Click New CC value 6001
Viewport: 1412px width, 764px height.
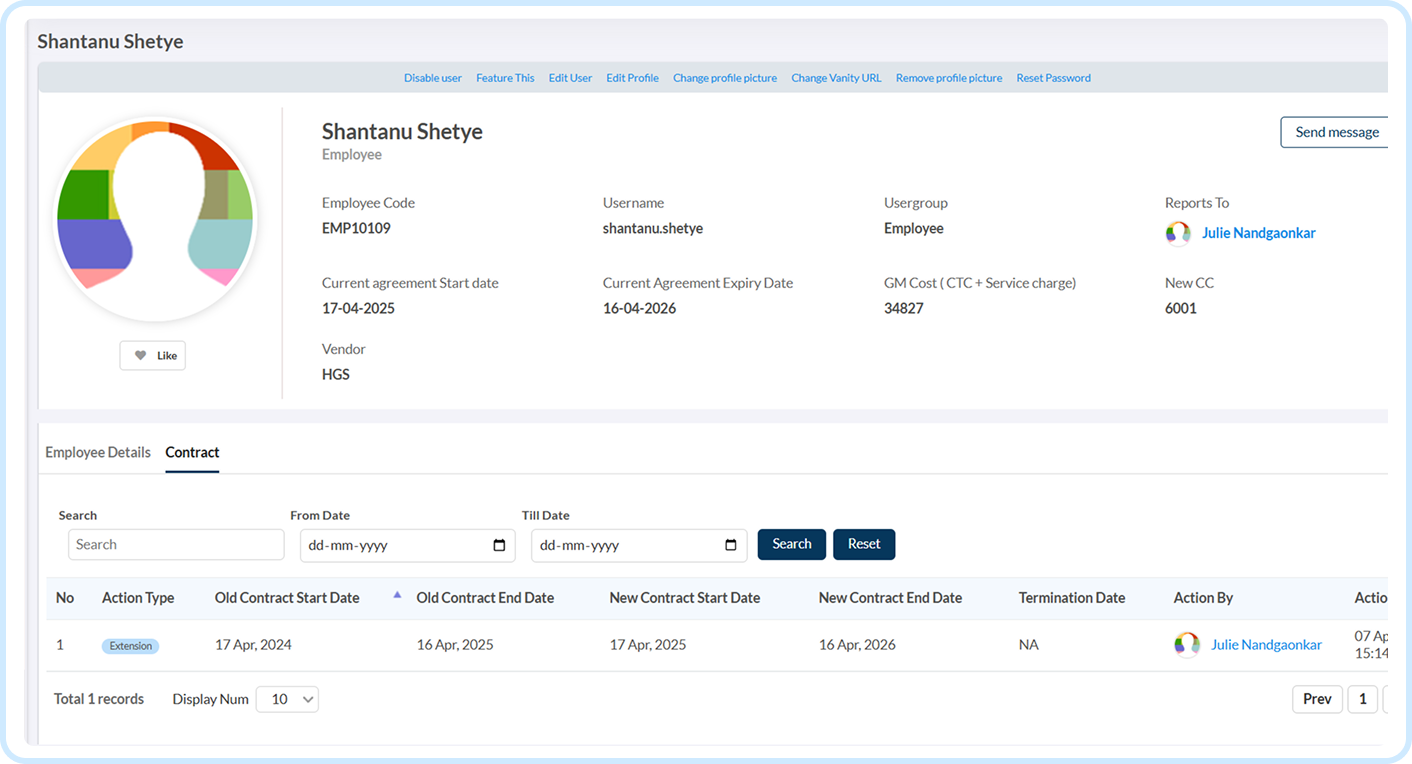click(1181, 308)
